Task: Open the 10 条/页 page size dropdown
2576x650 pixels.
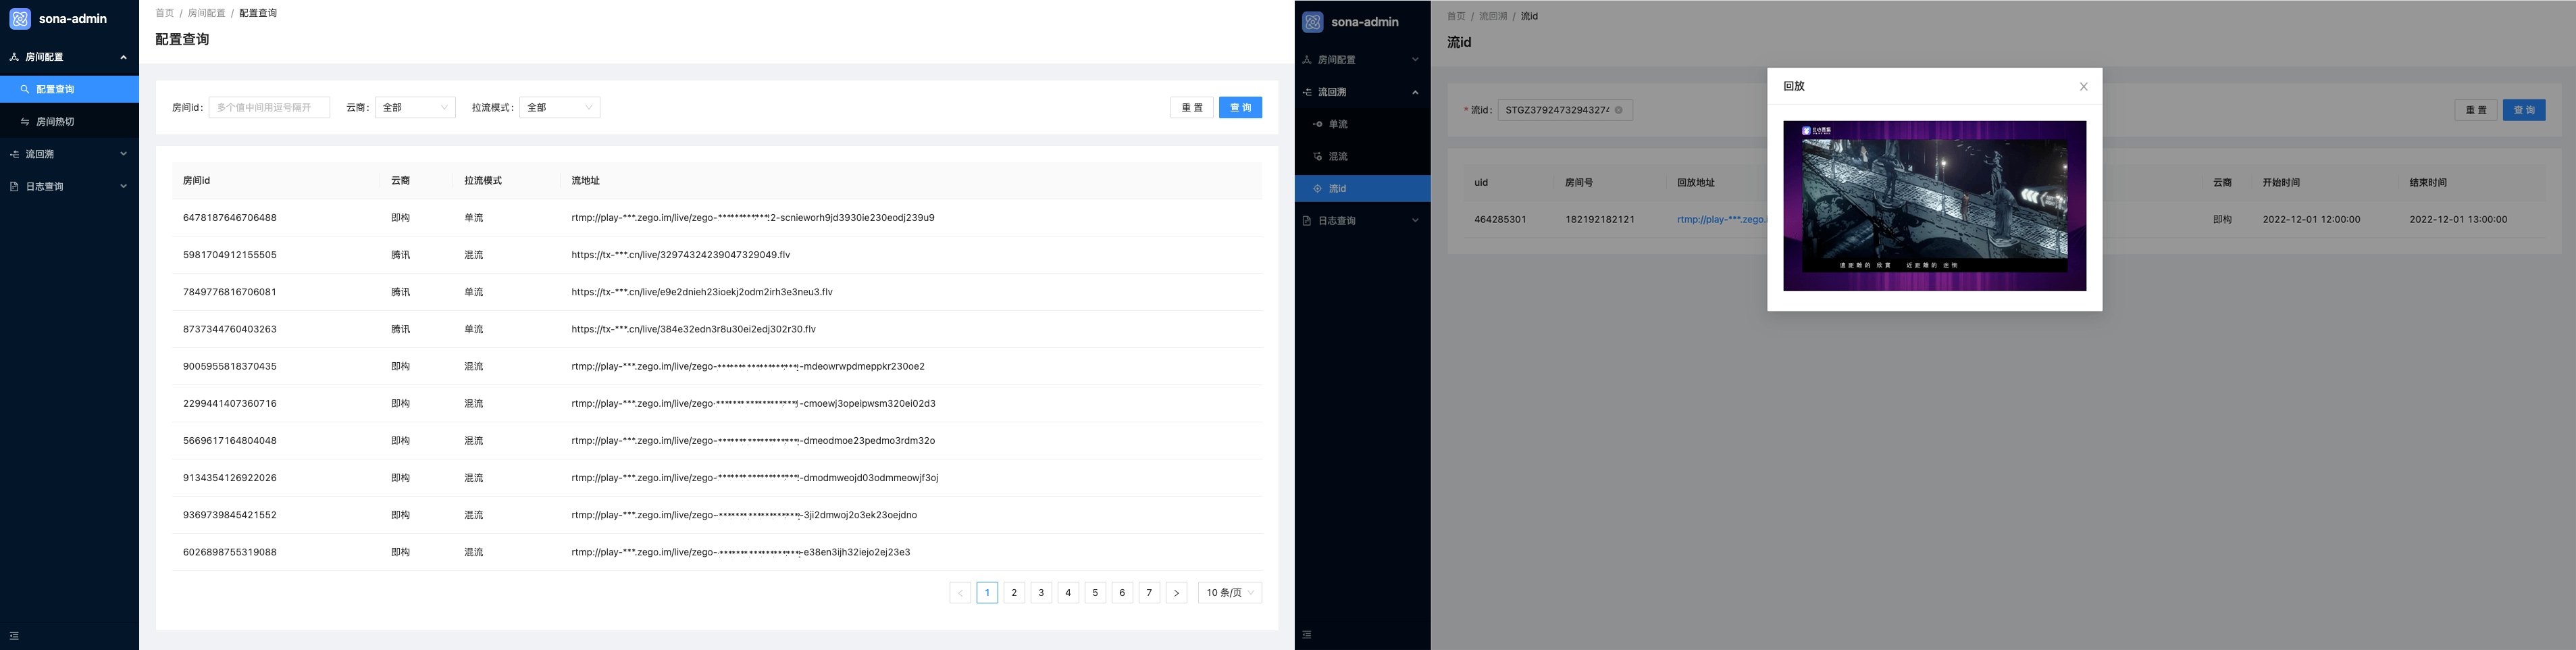Action: pos(1230,593)
